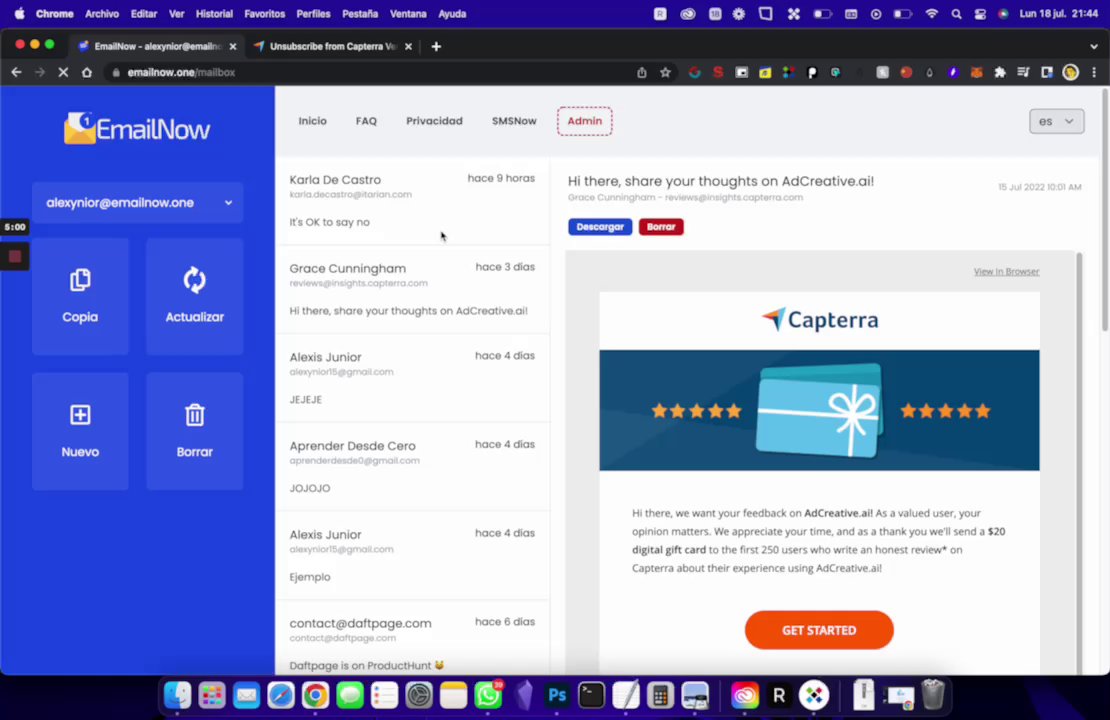The width and height of the screenshot is (1110, 720).
Task: Open the Archivo menu
Action: coord(102,13)
